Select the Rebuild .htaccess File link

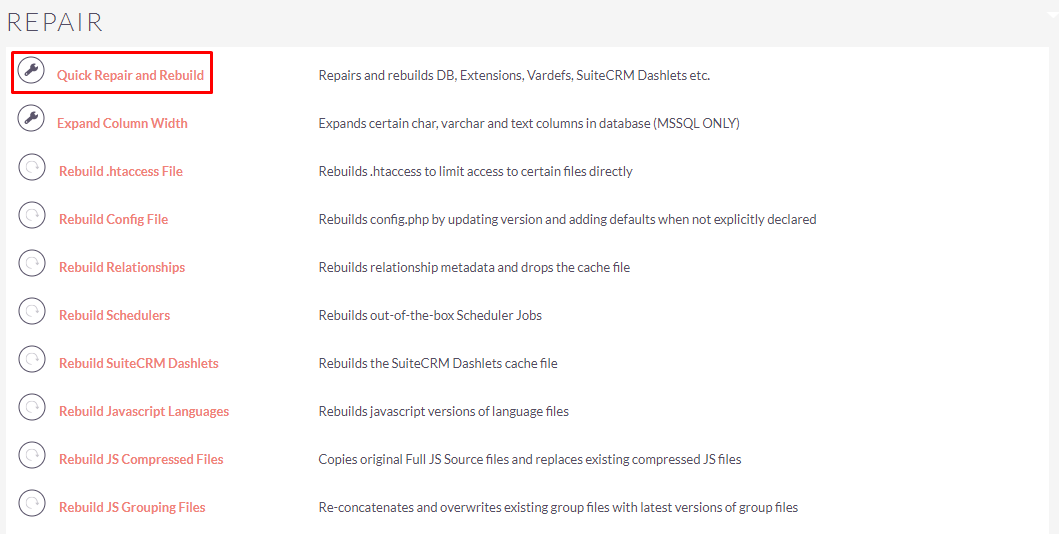click(x=121, y=171)
